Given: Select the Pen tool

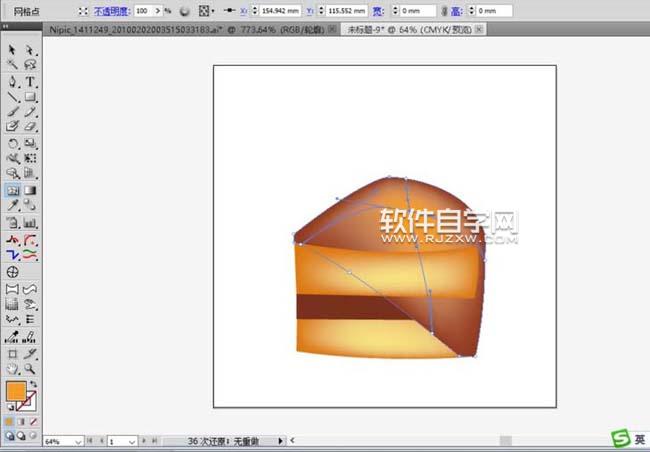Looking at the screenshot, I should coord(13,81).
